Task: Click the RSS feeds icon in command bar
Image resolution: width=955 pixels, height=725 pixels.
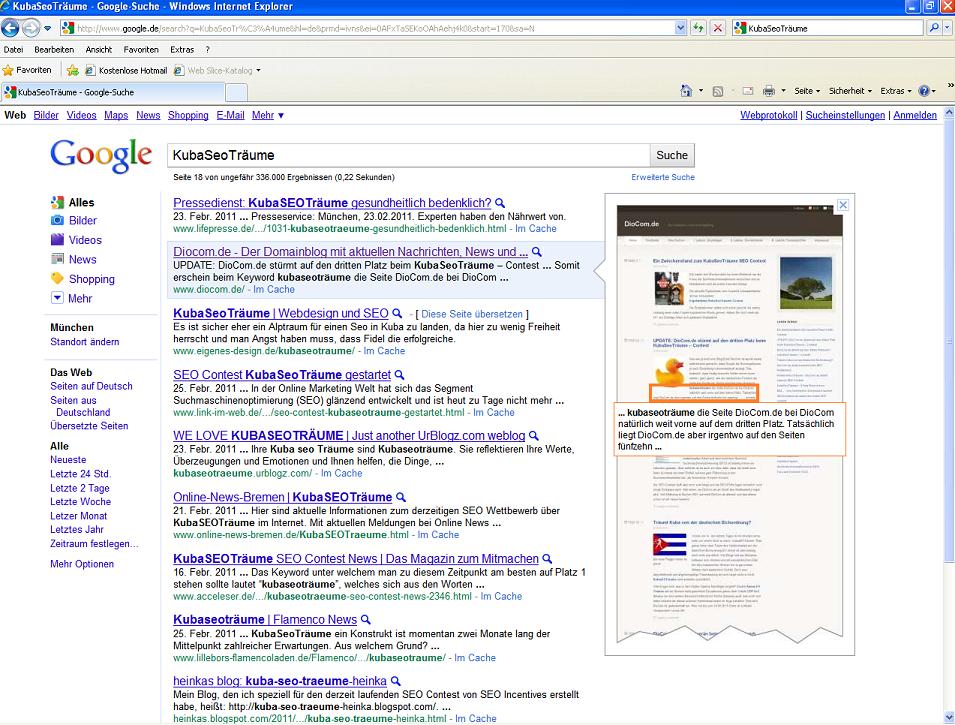Action: pos(717,91)
